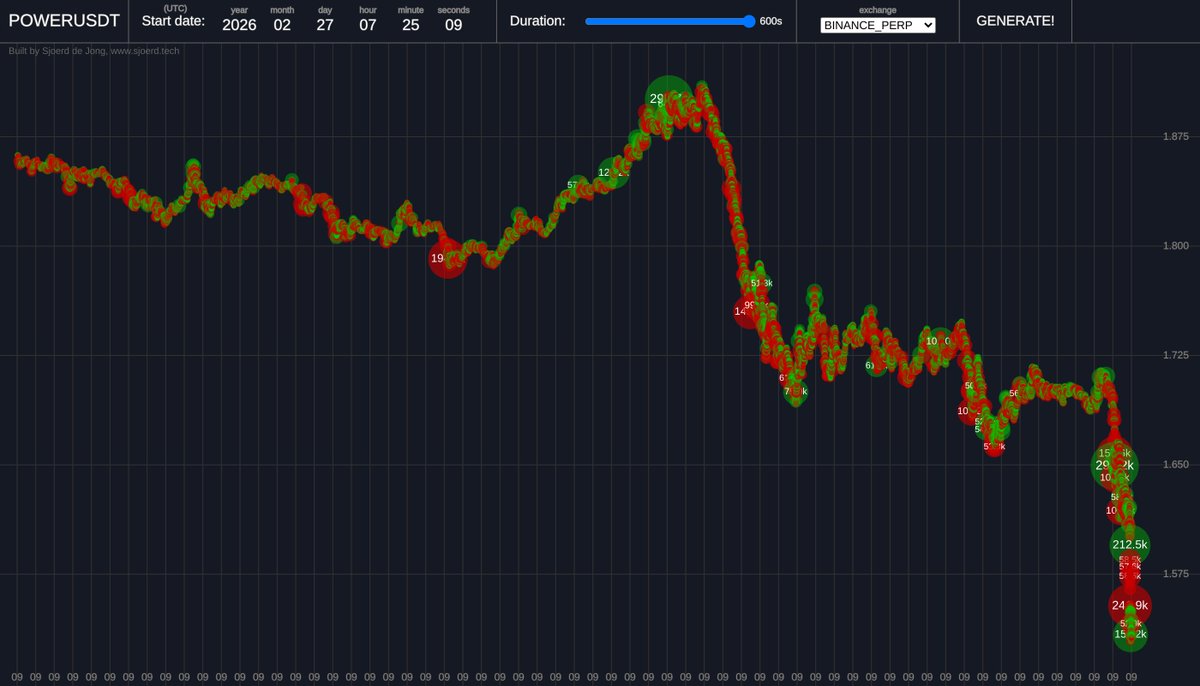The image size is (1200, 686).
Task: Open the www.sjoerd.tech credit link
Action: click(x=143, y=50)
